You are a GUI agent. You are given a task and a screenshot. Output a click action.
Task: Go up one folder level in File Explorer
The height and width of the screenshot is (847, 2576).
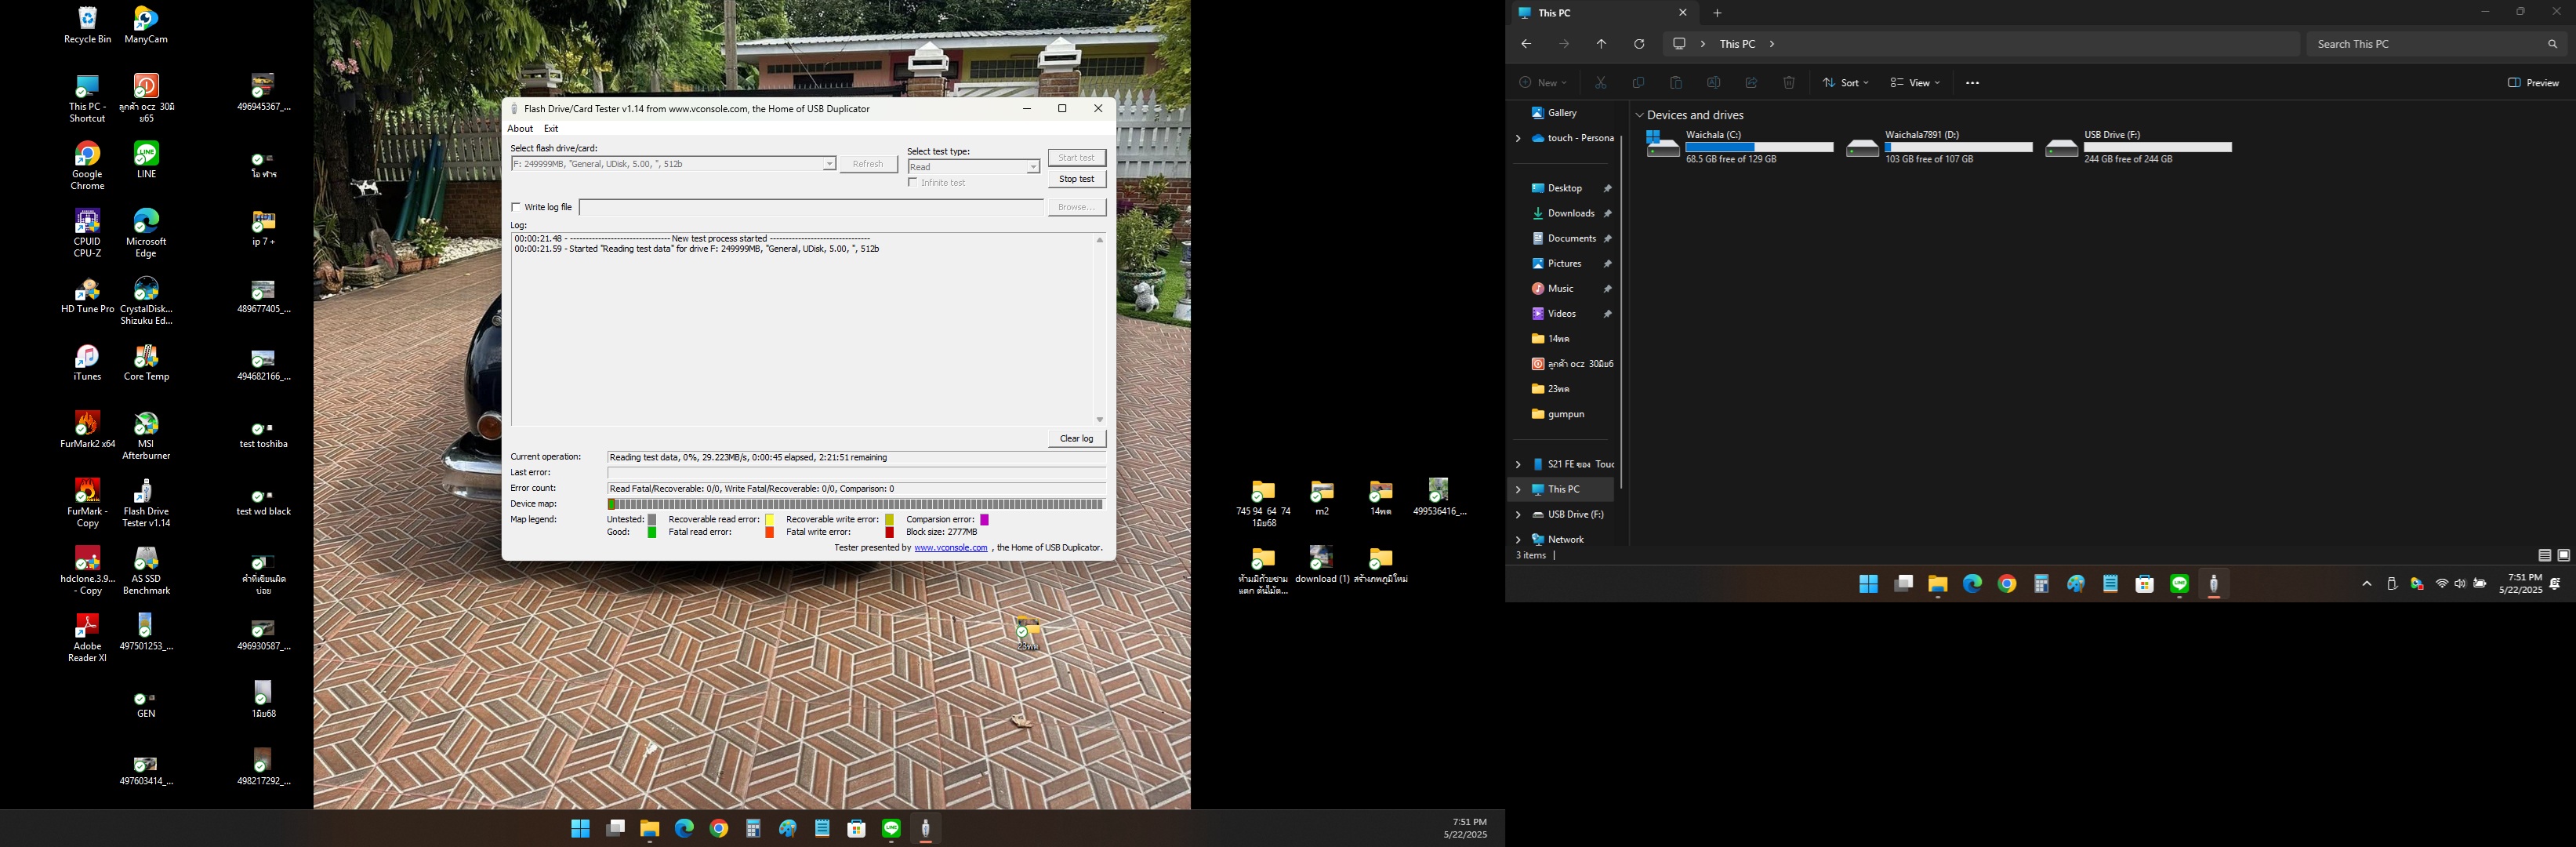[x=1601, y=44]
